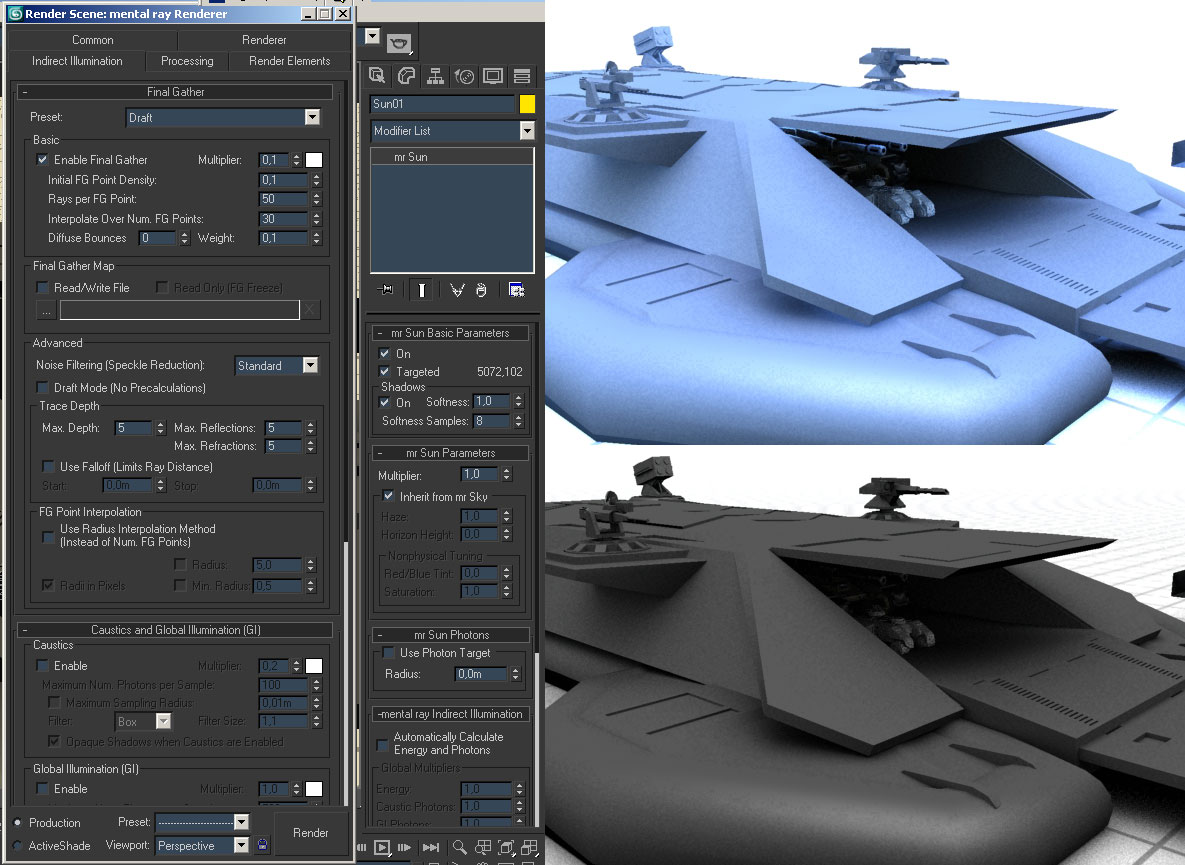This screenshot has width=1185, height=865.
Task: Toggle the viewport lock icon beside Perspective
Action: [x=262, y=845]
